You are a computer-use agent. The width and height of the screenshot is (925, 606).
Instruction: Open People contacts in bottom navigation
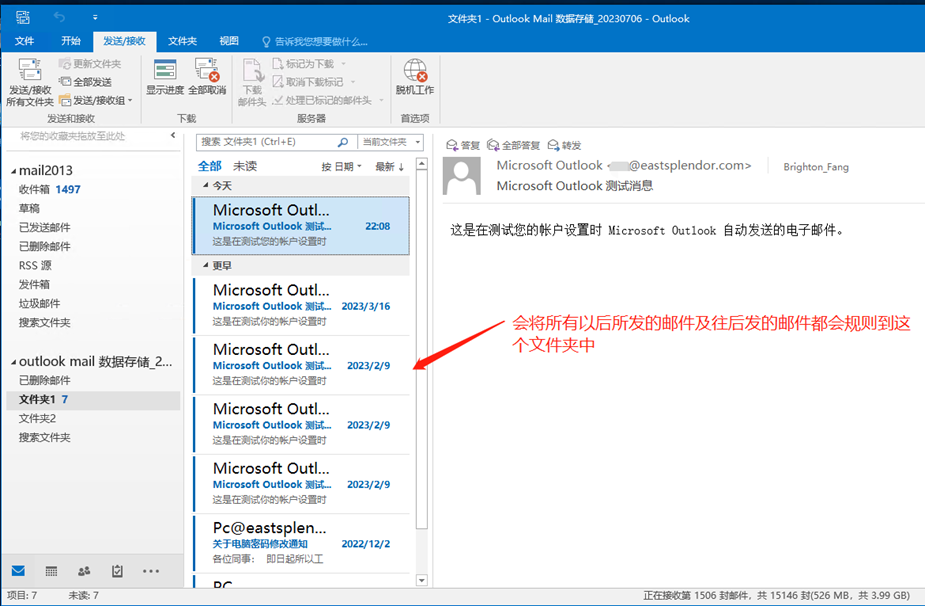[84, 571]
